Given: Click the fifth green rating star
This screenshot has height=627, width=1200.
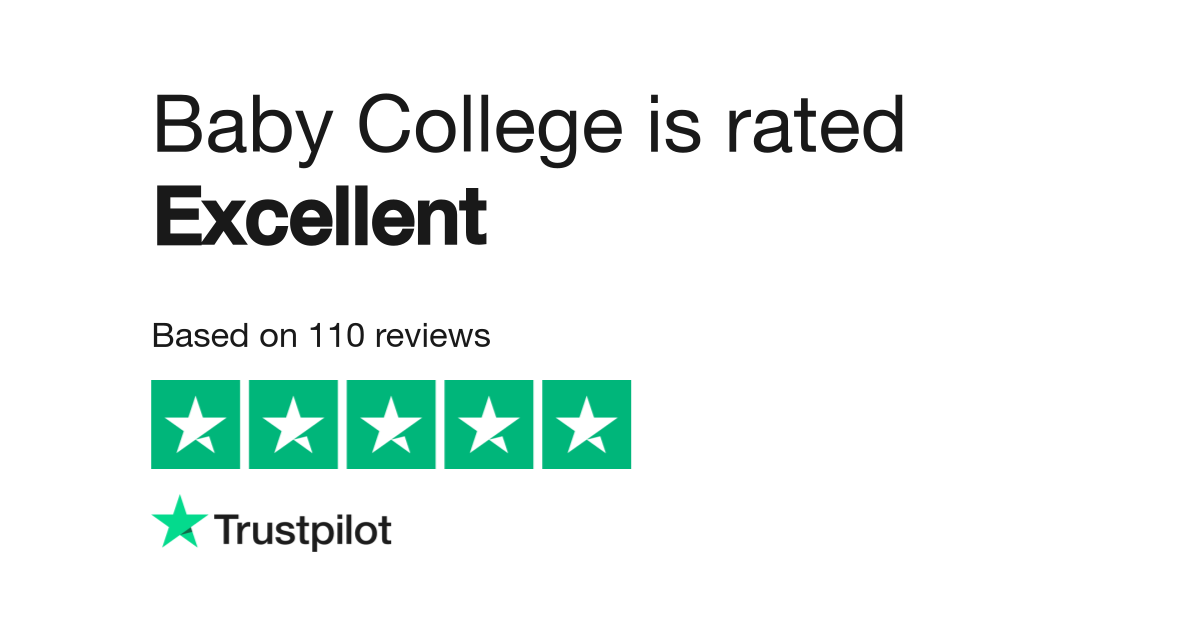Looking at the screenshot, I should pyautogui.click(x=587, y=424).
